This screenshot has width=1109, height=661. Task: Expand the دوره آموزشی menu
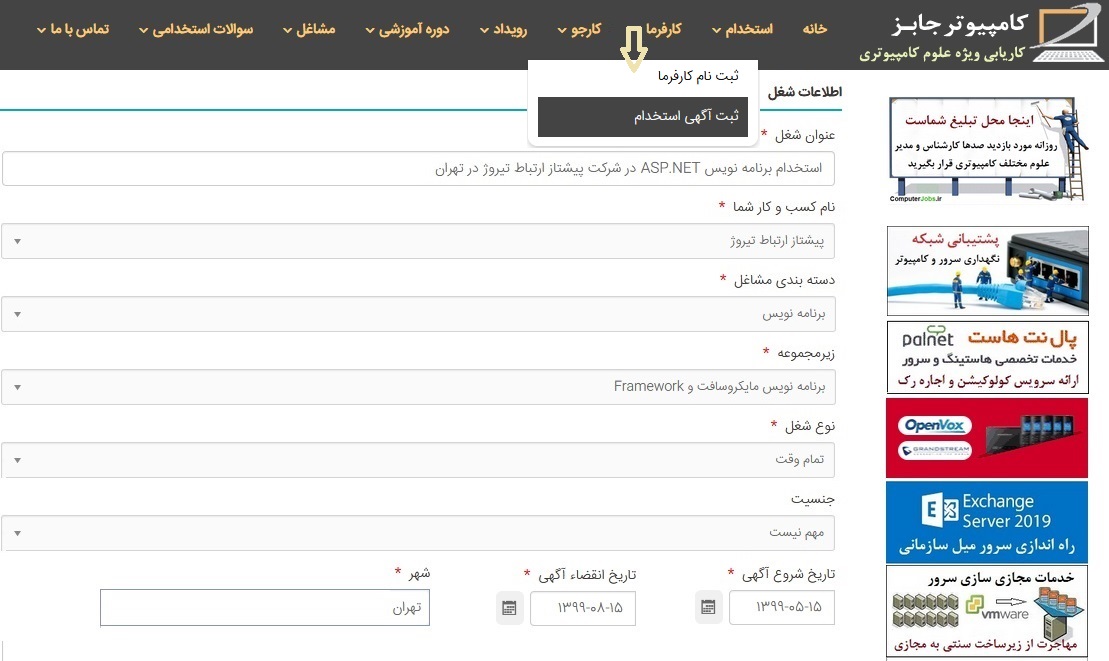(407, 29)
